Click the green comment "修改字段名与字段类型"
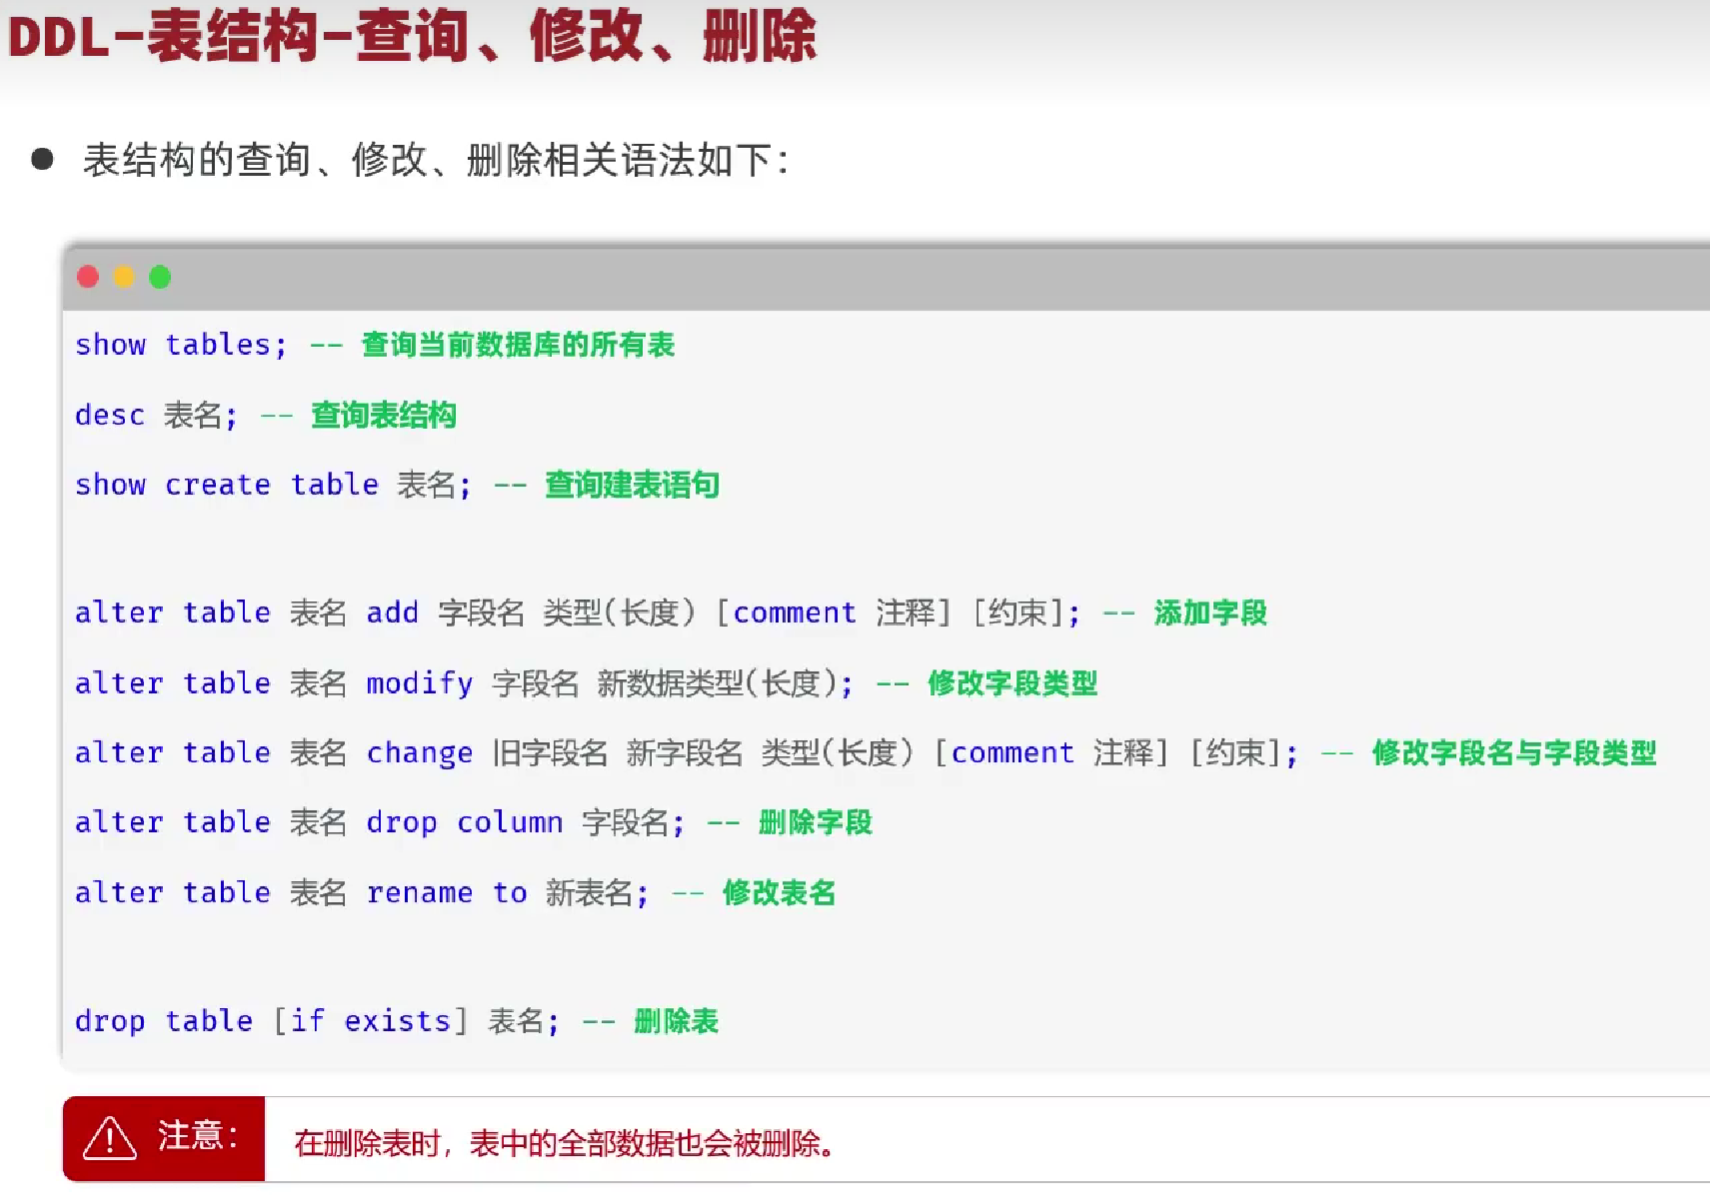The width and height of the screenshot is (1710, 1204). (x=1514, y=753)
